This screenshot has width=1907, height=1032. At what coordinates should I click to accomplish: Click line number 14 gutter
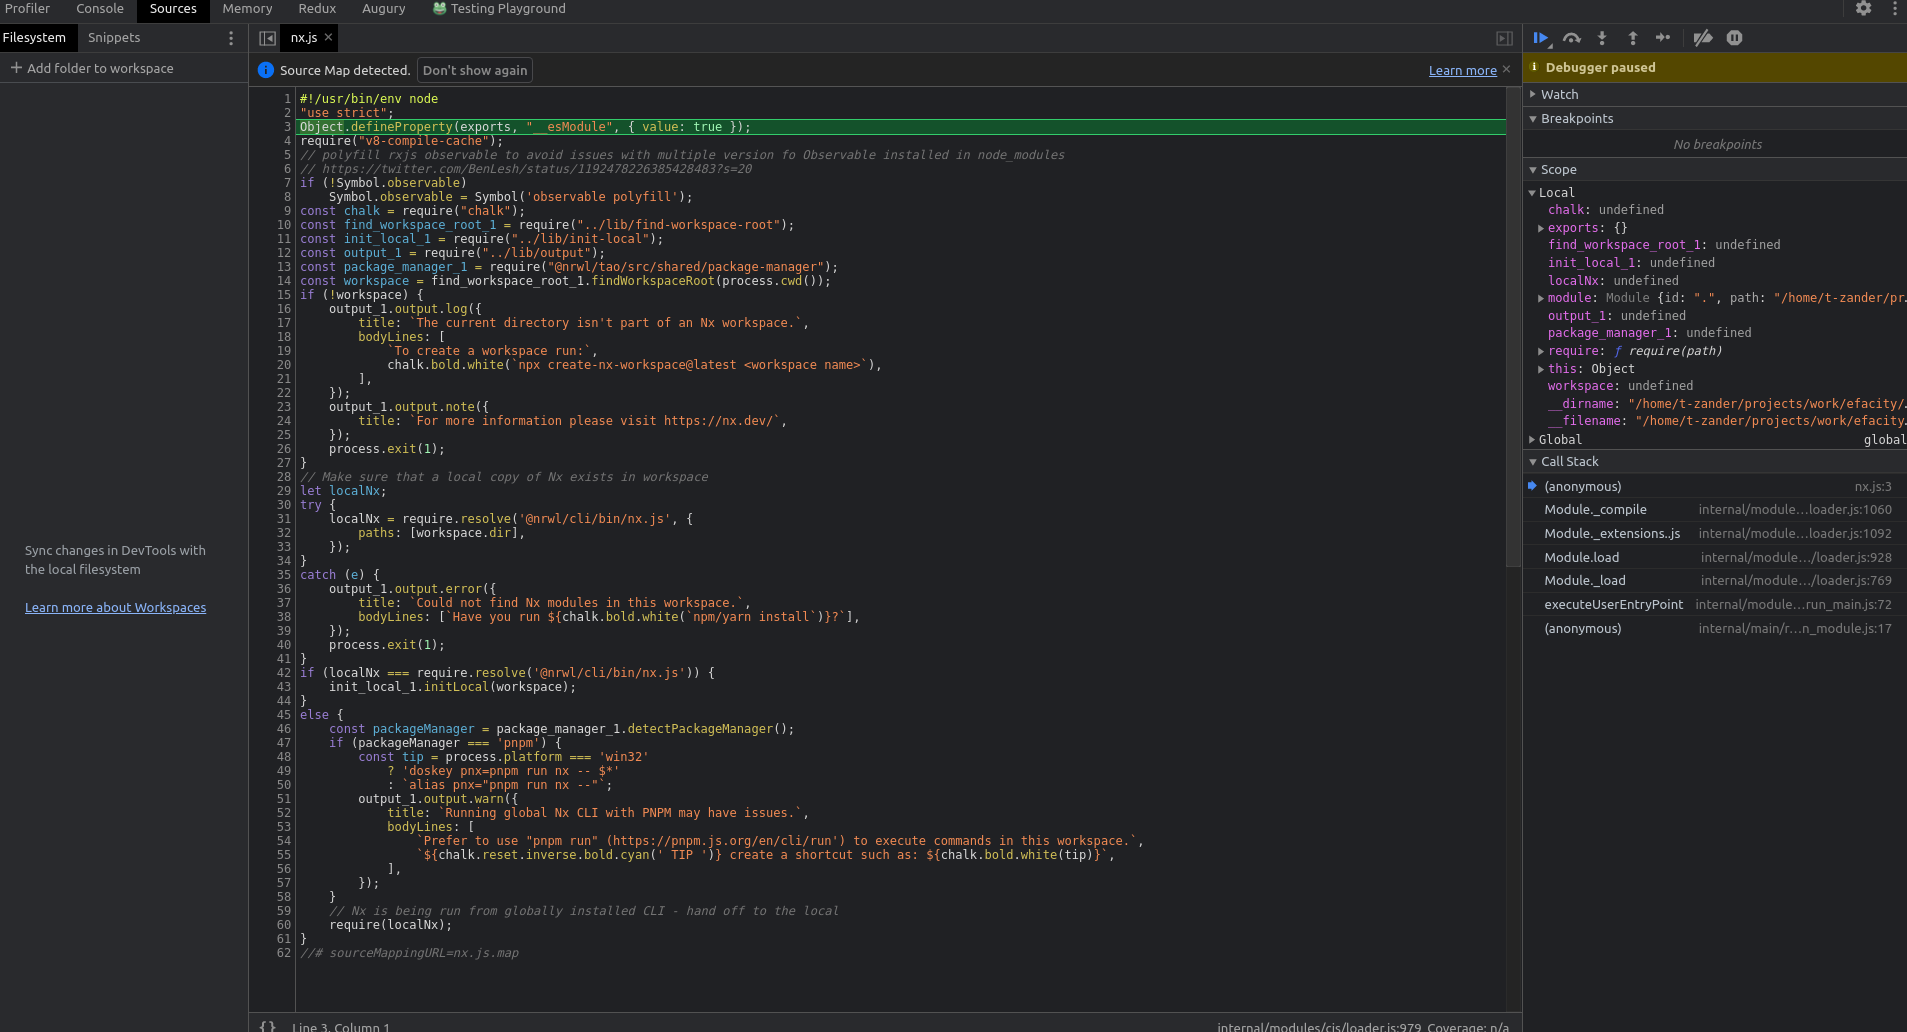point(283,281)
